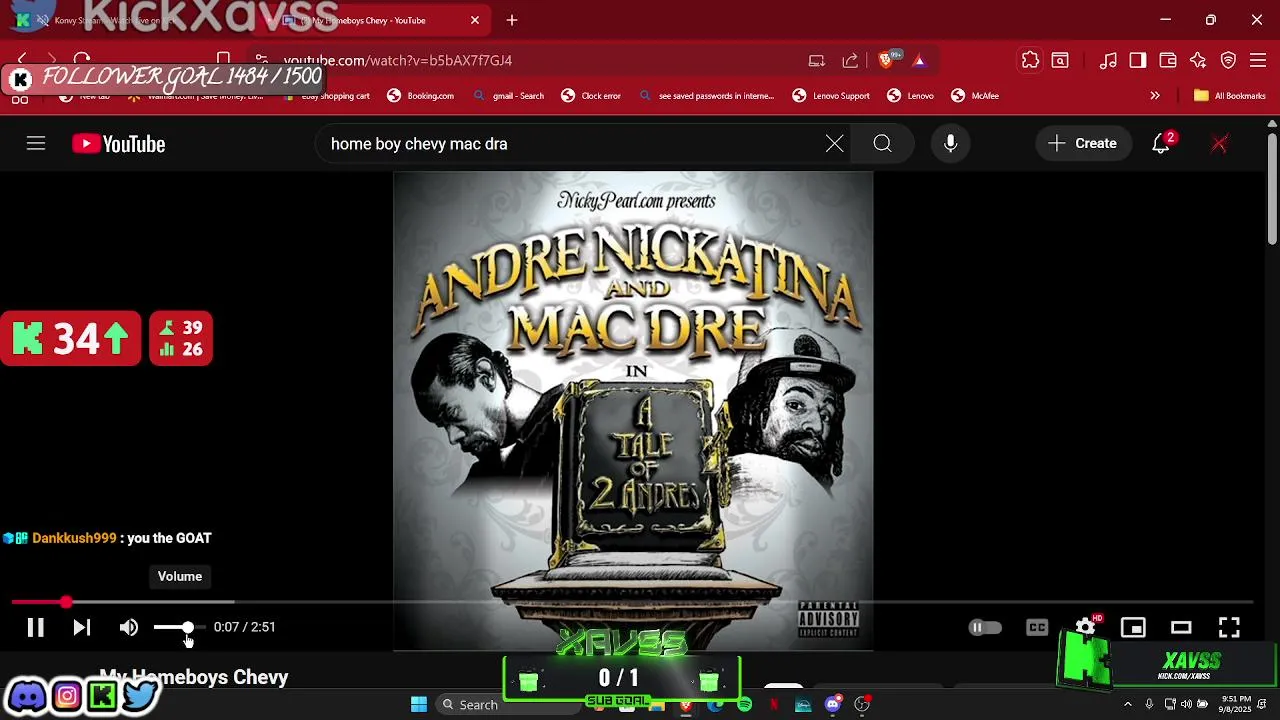Set volume on the player volume slider
1280x720 pixels.
tap(180, 627)
